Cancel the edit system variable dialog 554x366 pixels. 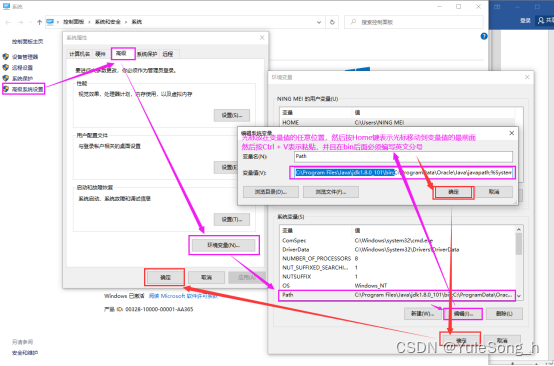494,192
